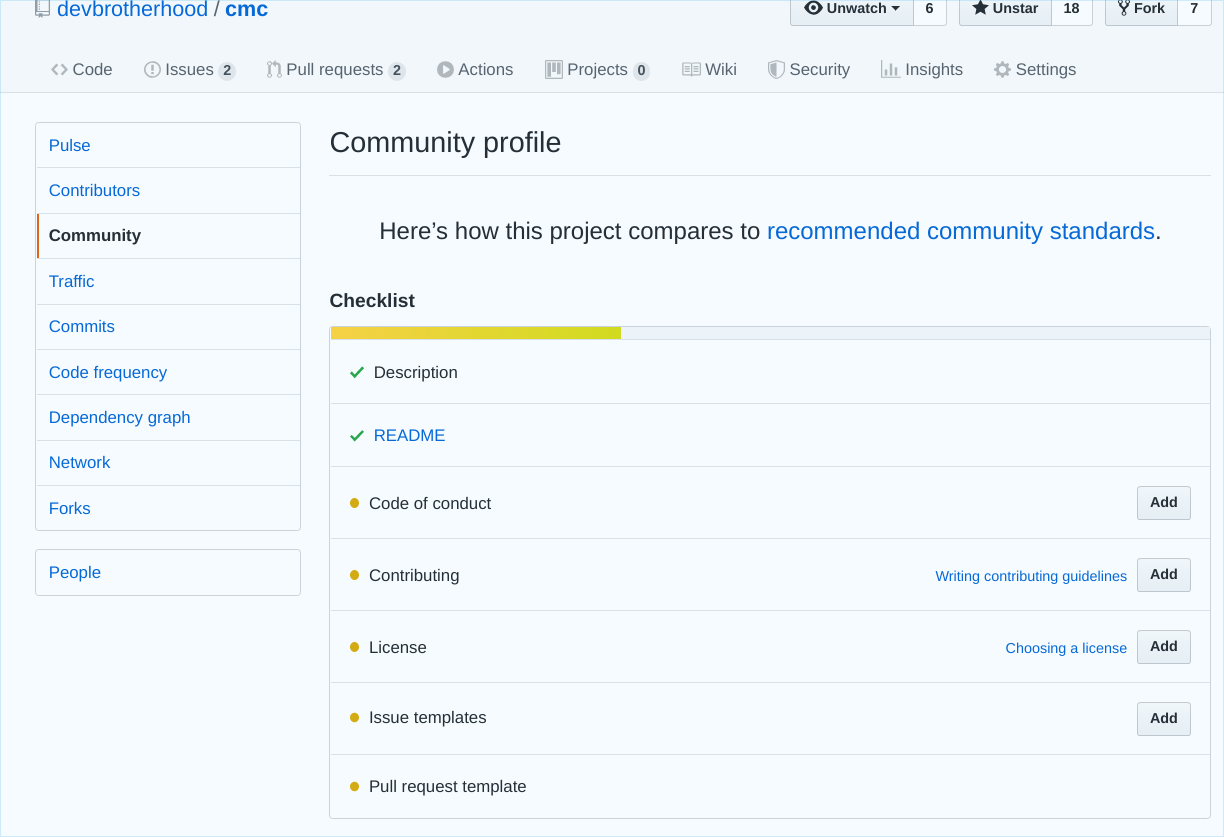Switch to the Actions tab

click(475, 70)
